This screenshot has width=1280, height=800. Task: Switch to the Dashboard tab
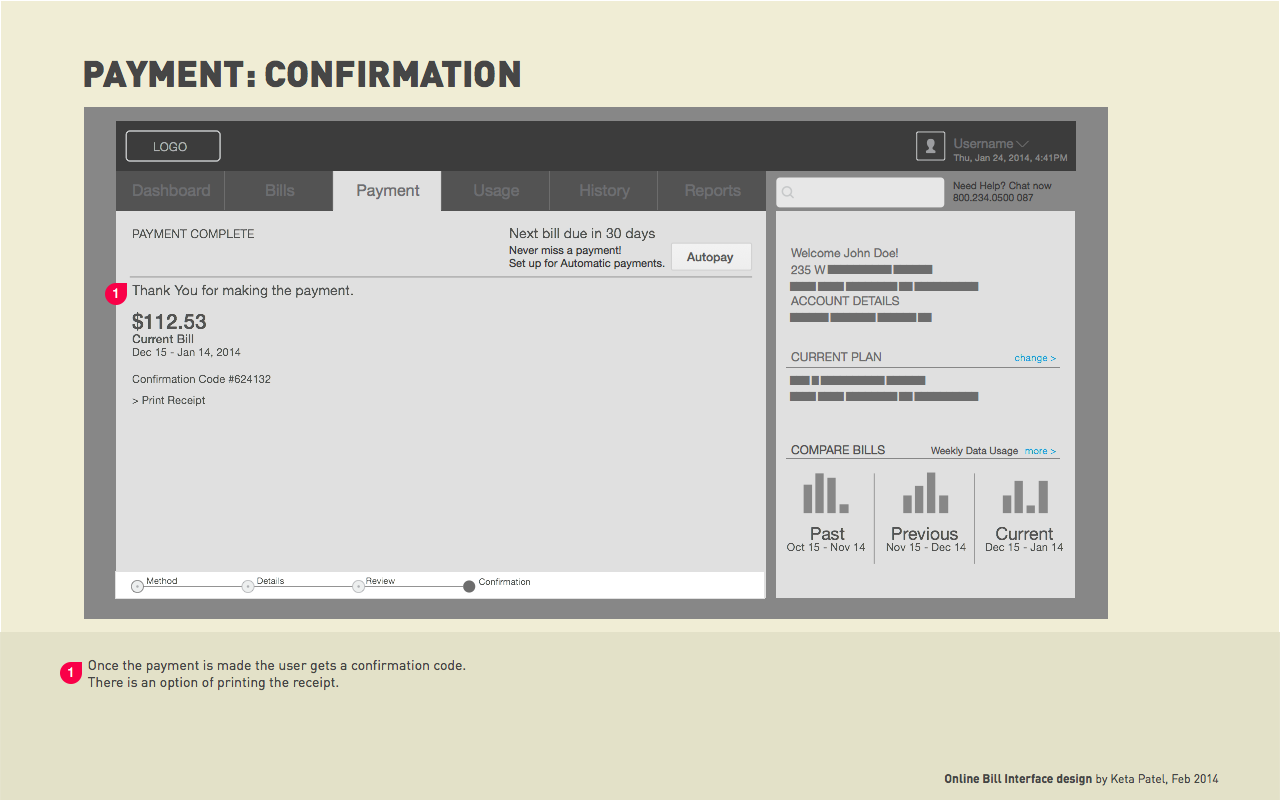coord(171,191)
